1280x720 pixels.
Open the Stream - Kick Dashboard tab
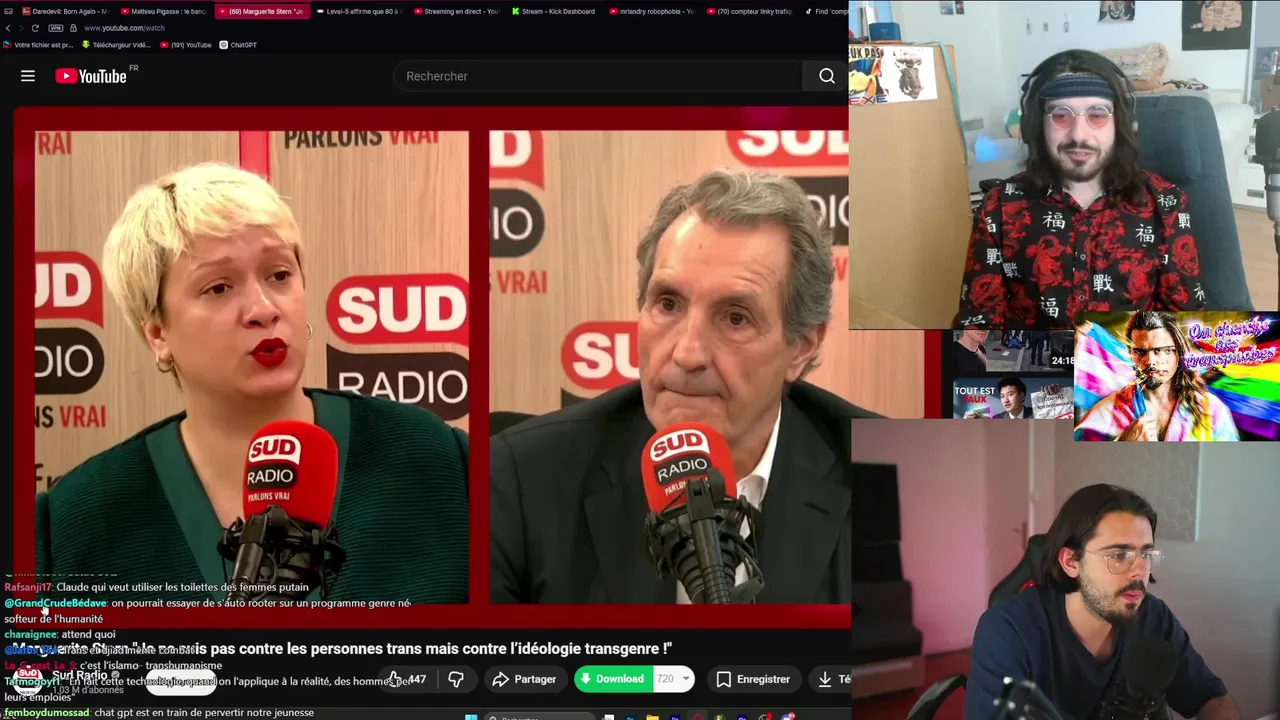pyautogui.click(x=553, y=11)
